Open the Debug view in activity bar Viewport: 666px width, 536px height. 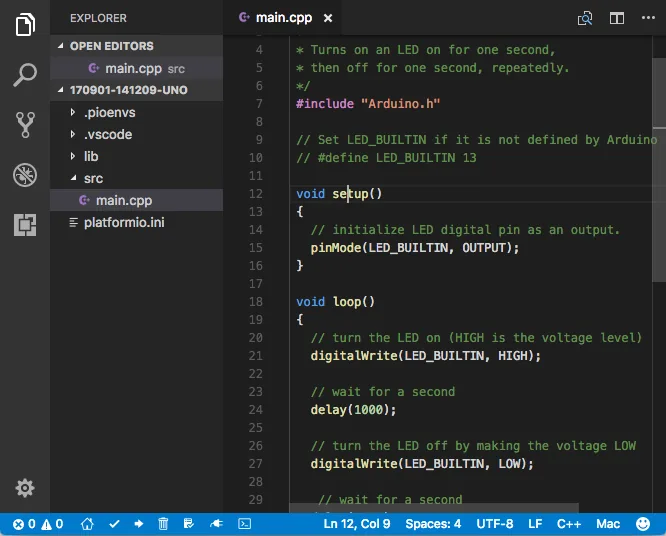click(x=25, y=175)
